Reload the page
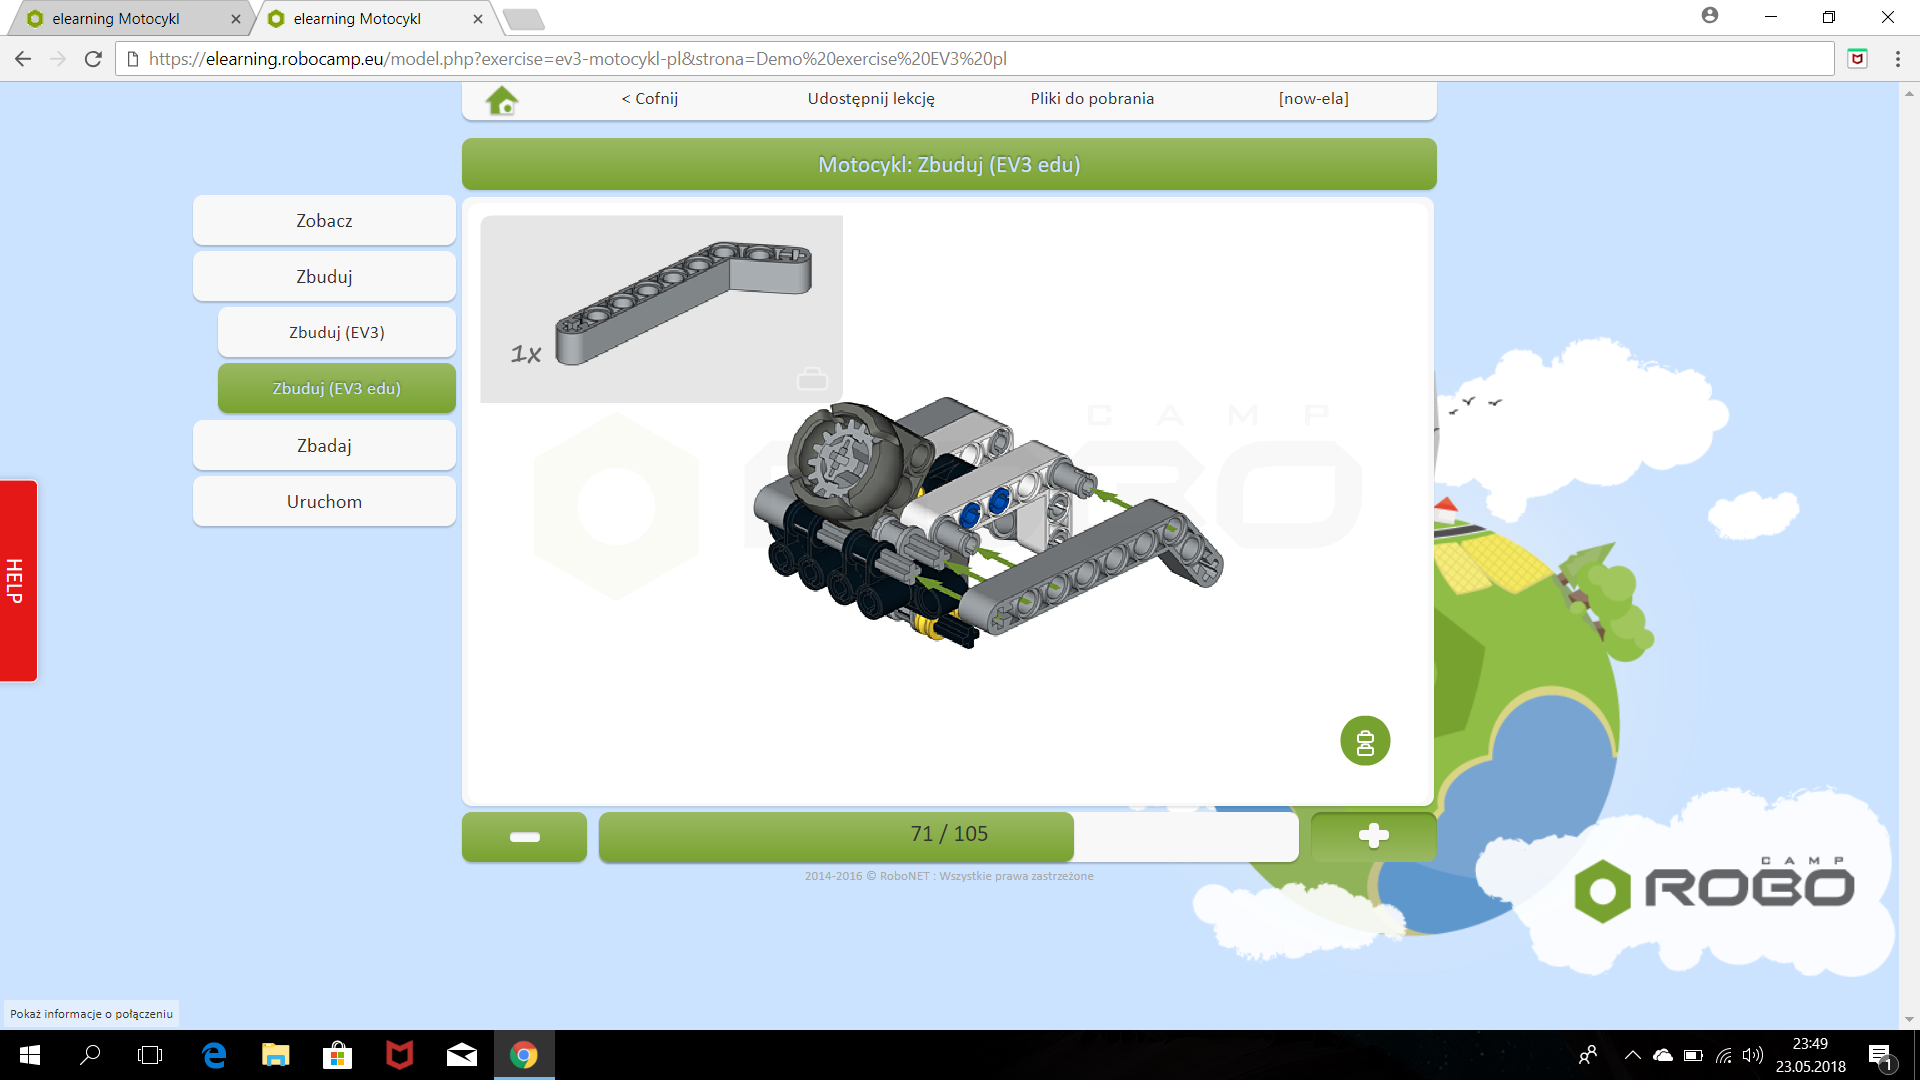The width and height of the screenshot is (1920, 1080). [93, 59]
